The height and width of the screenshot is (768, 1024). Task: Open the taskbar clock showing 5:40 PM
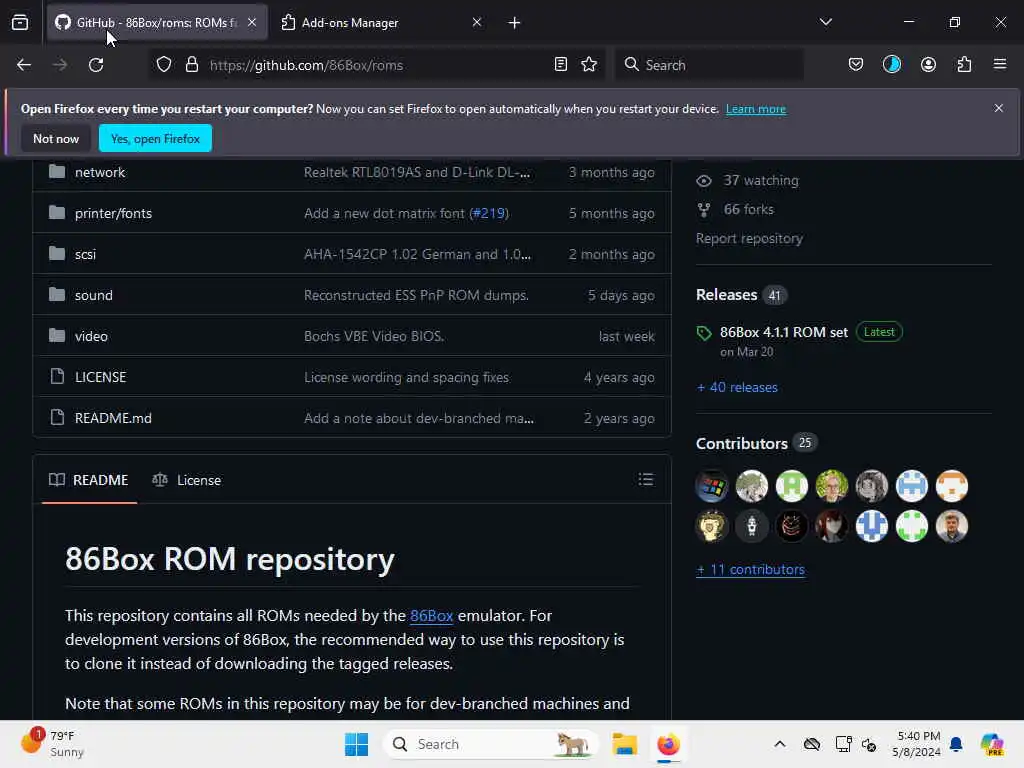tap(916, 744)
